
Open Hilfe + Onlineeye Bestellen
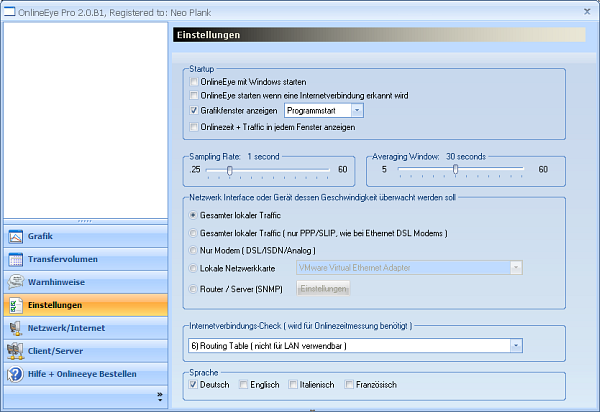click(x=86, y=374)
